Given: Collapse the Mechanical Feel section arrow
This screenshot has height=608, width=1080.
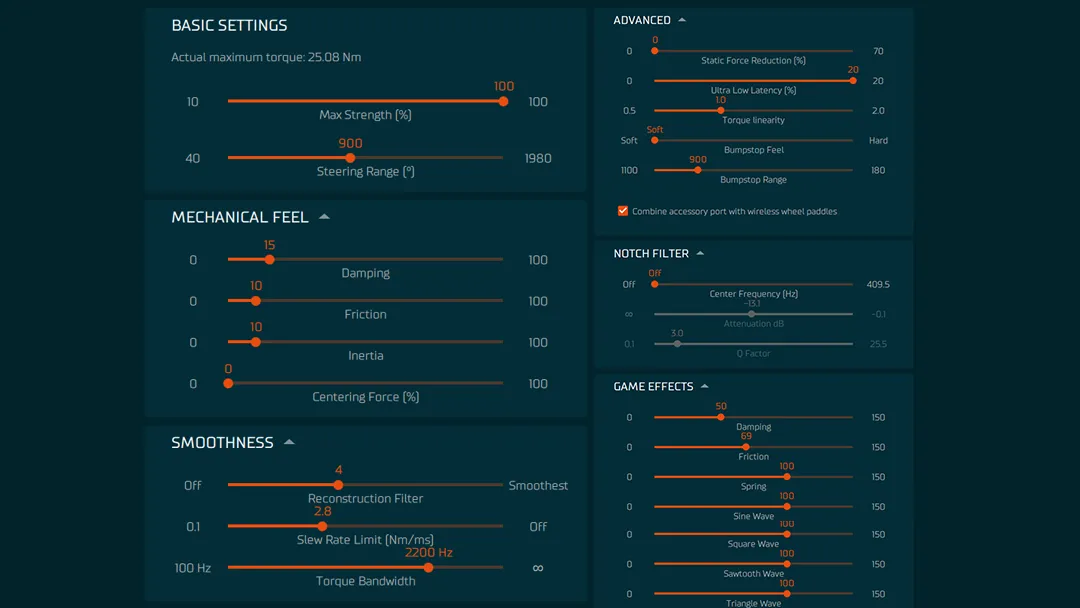Looking at the screenshot, I should pyautogui.click(x=324, y=217).
